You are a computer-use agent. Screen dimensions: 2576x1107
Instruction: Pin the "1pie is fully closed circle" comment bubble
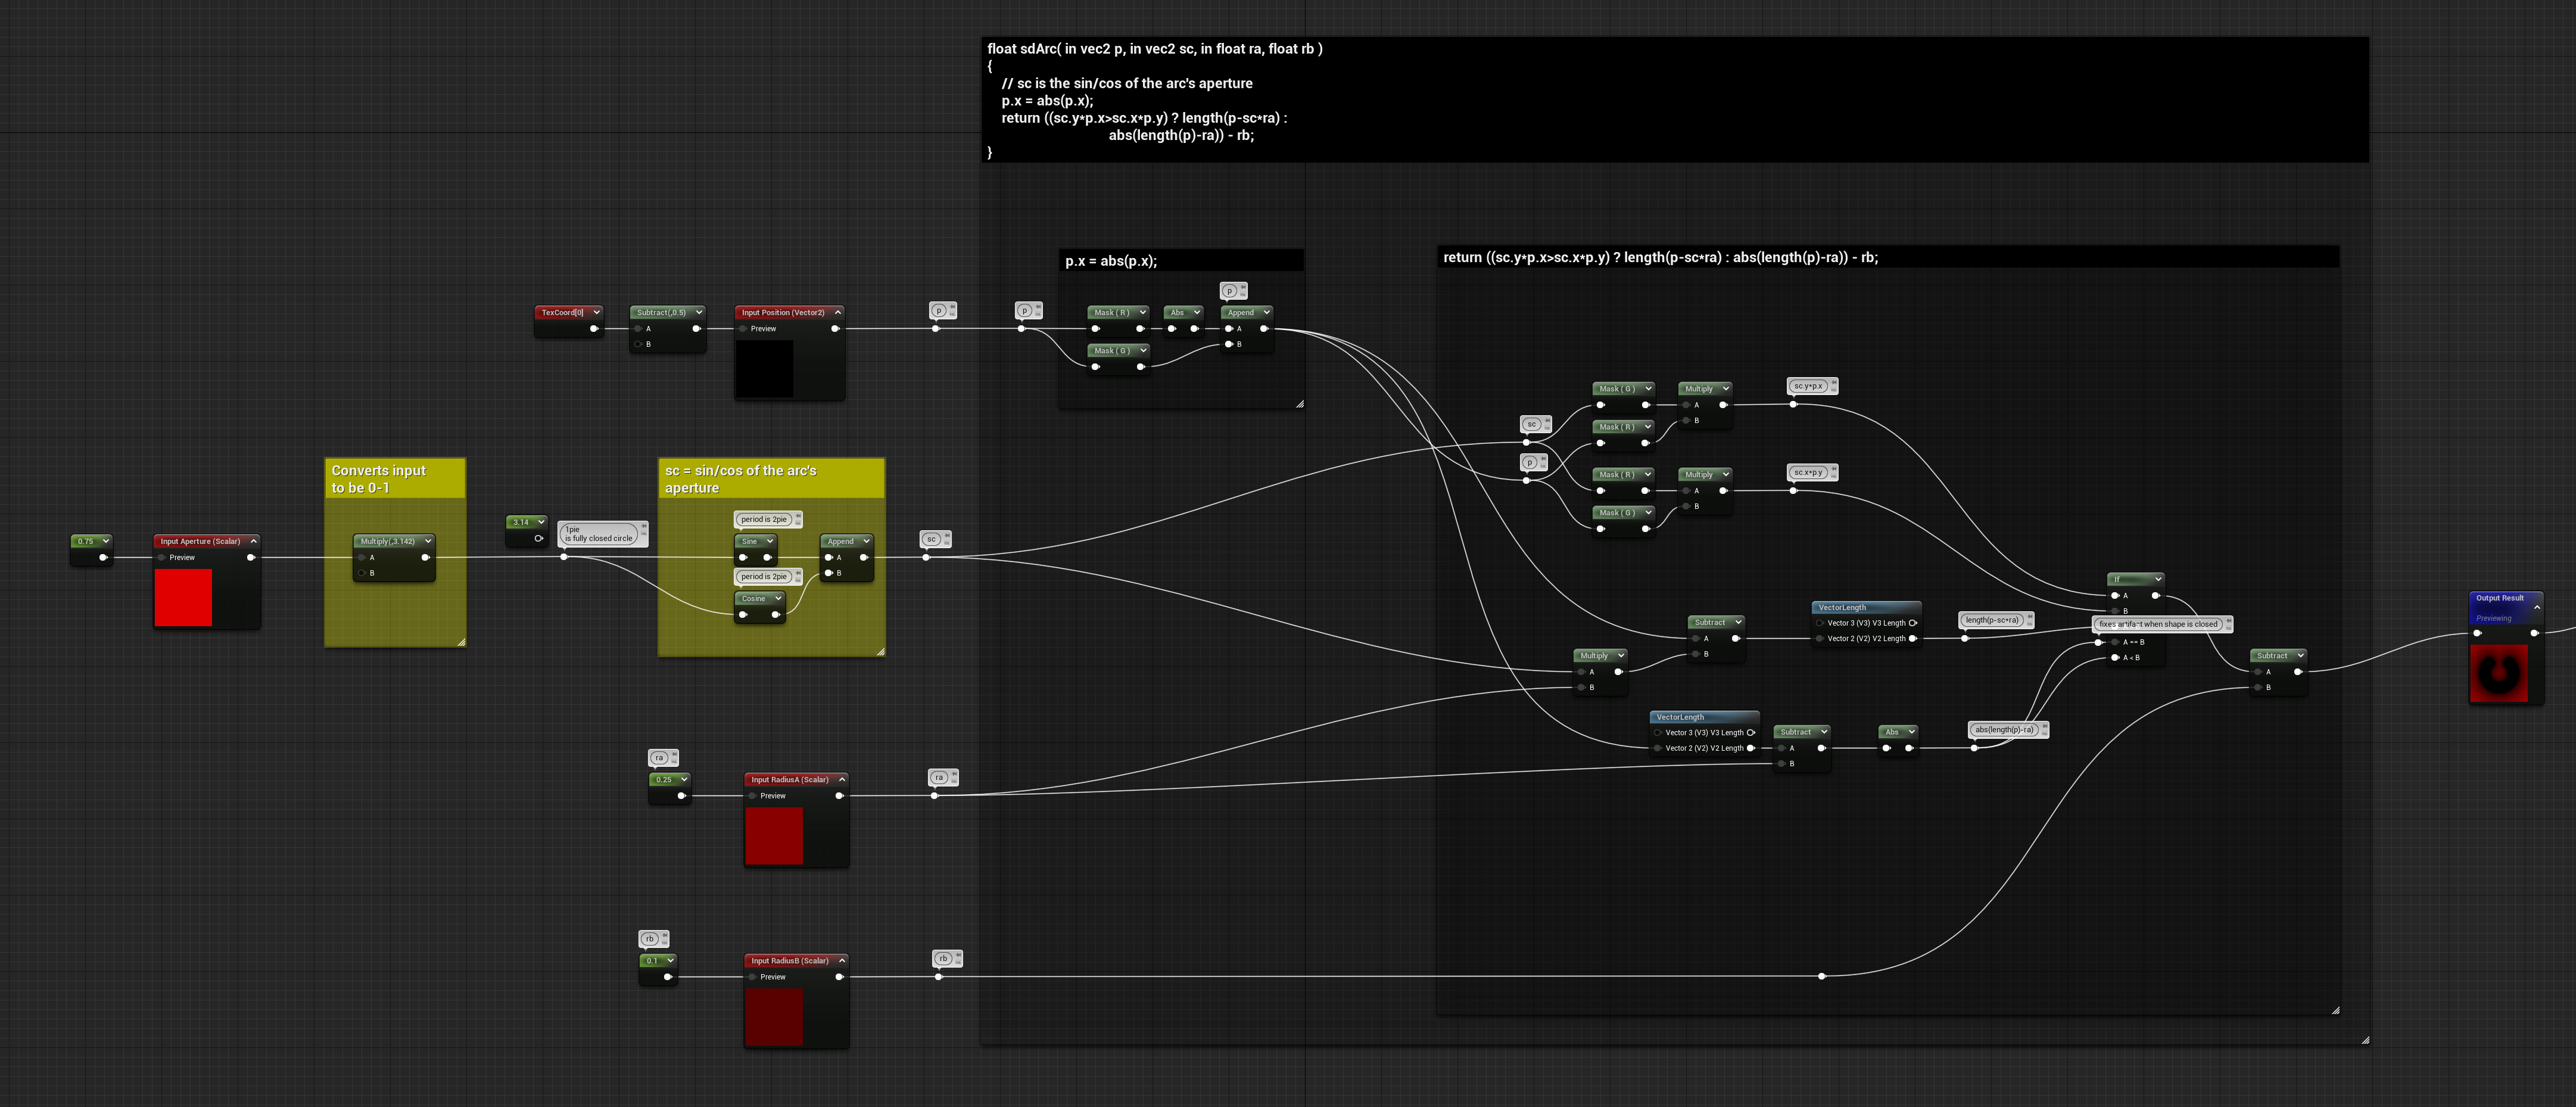click(x=643, y=525)
